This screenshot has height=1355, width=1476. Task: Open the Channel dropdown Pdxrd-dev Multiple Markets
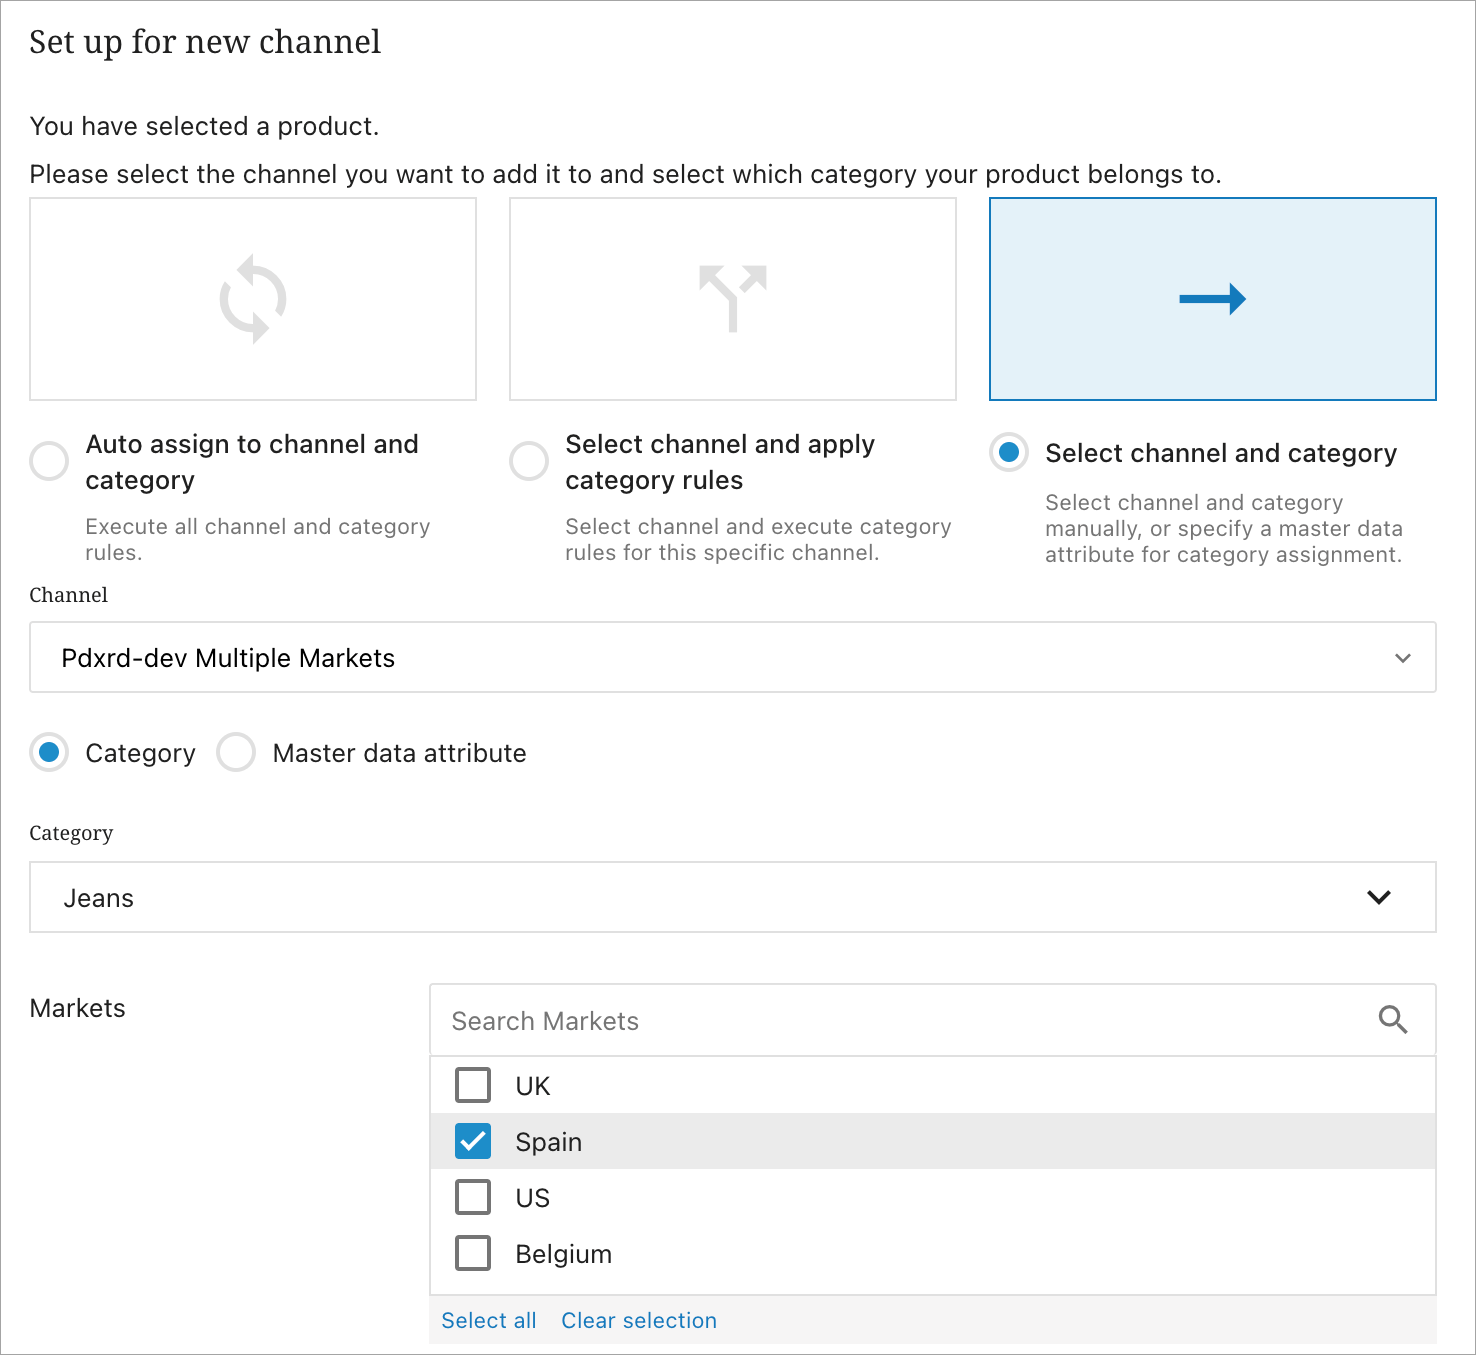(x=700, y=657)
